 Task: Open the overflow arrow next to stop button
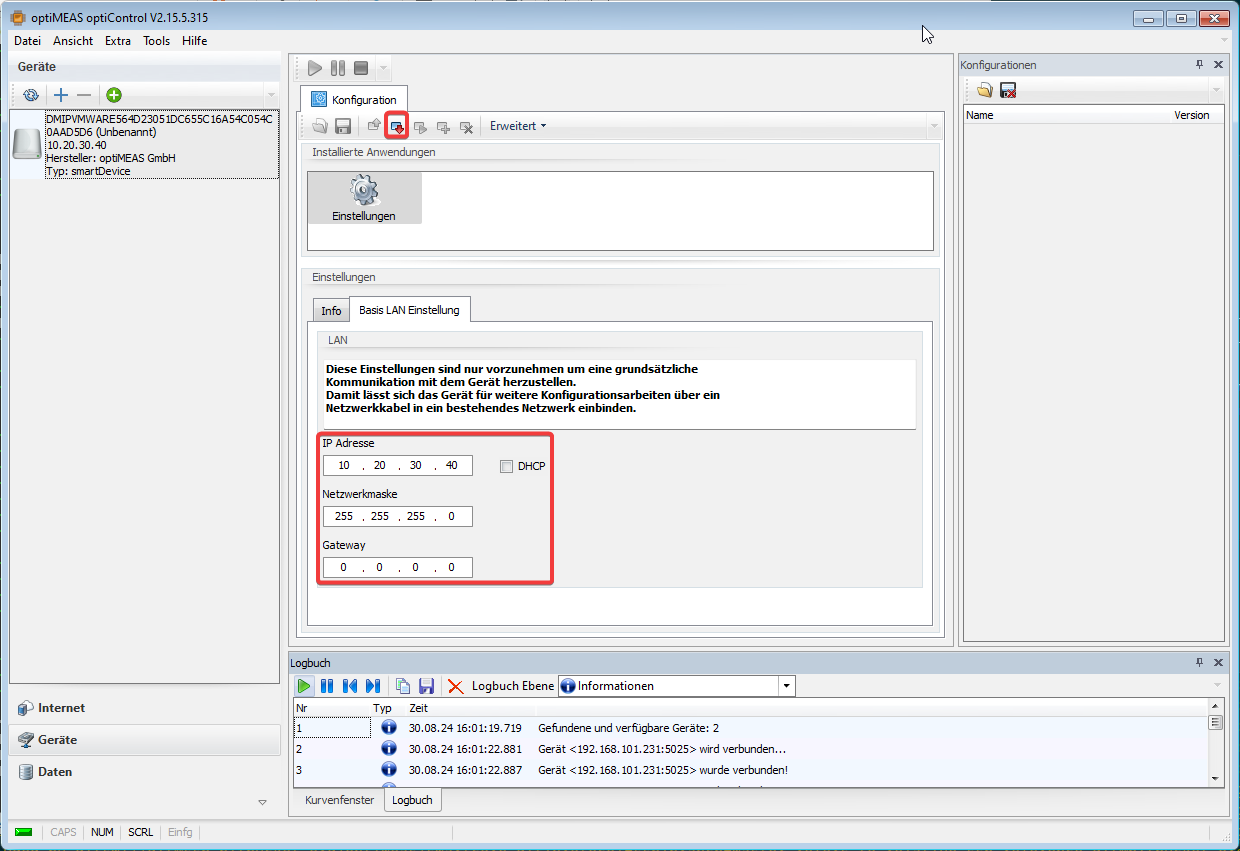tap(384, 69)
